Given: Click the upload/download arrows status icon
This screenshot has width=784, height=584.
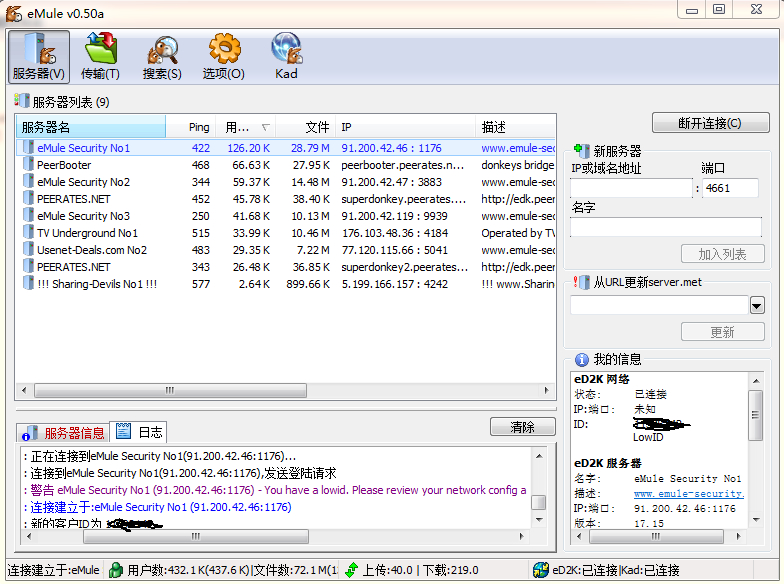Looking at the screenshot, I should [352, 570].
